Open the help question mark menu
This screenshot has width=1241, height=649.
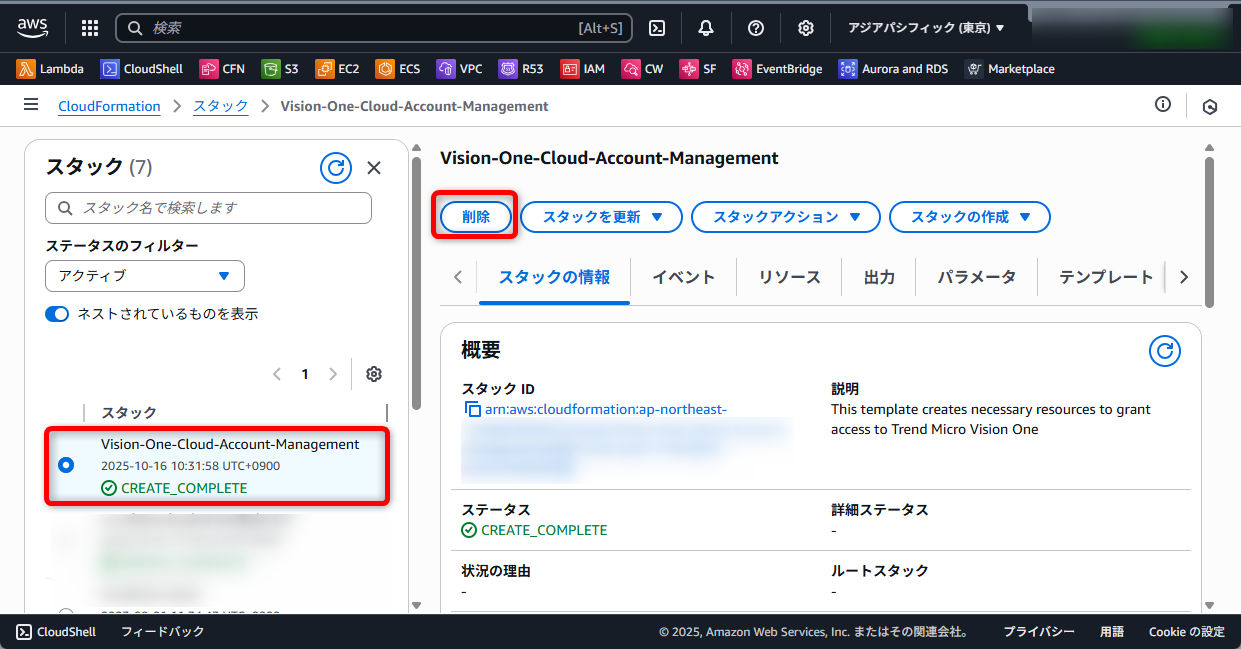[x=756, y=28]
